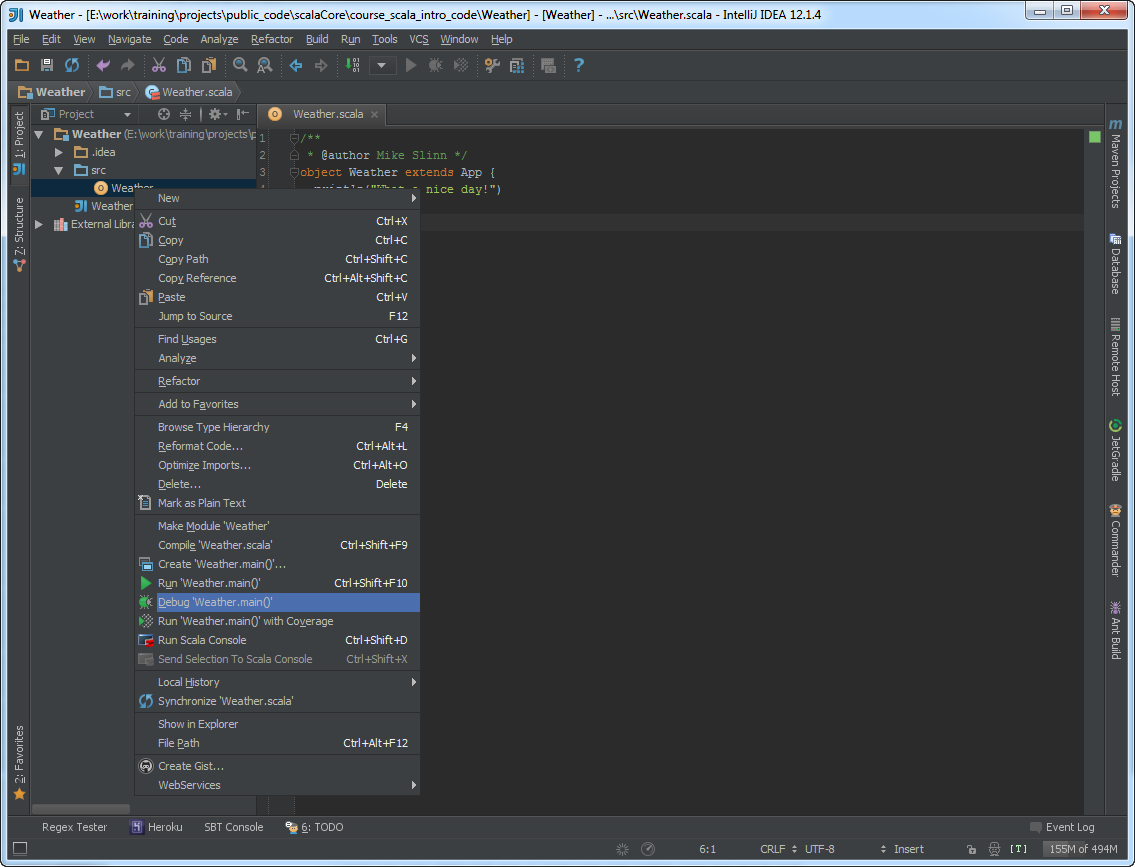Select Create Gist... menu entry
Image resolution: width=1135 pixels, height=867 pixels.
[277, 766]
